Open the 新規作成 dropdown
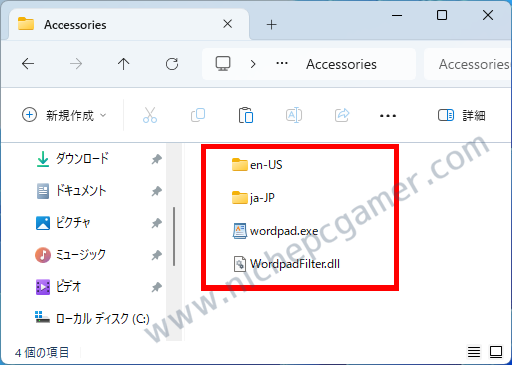Screen dimensions: 512x365 click(x=64, y=115)
